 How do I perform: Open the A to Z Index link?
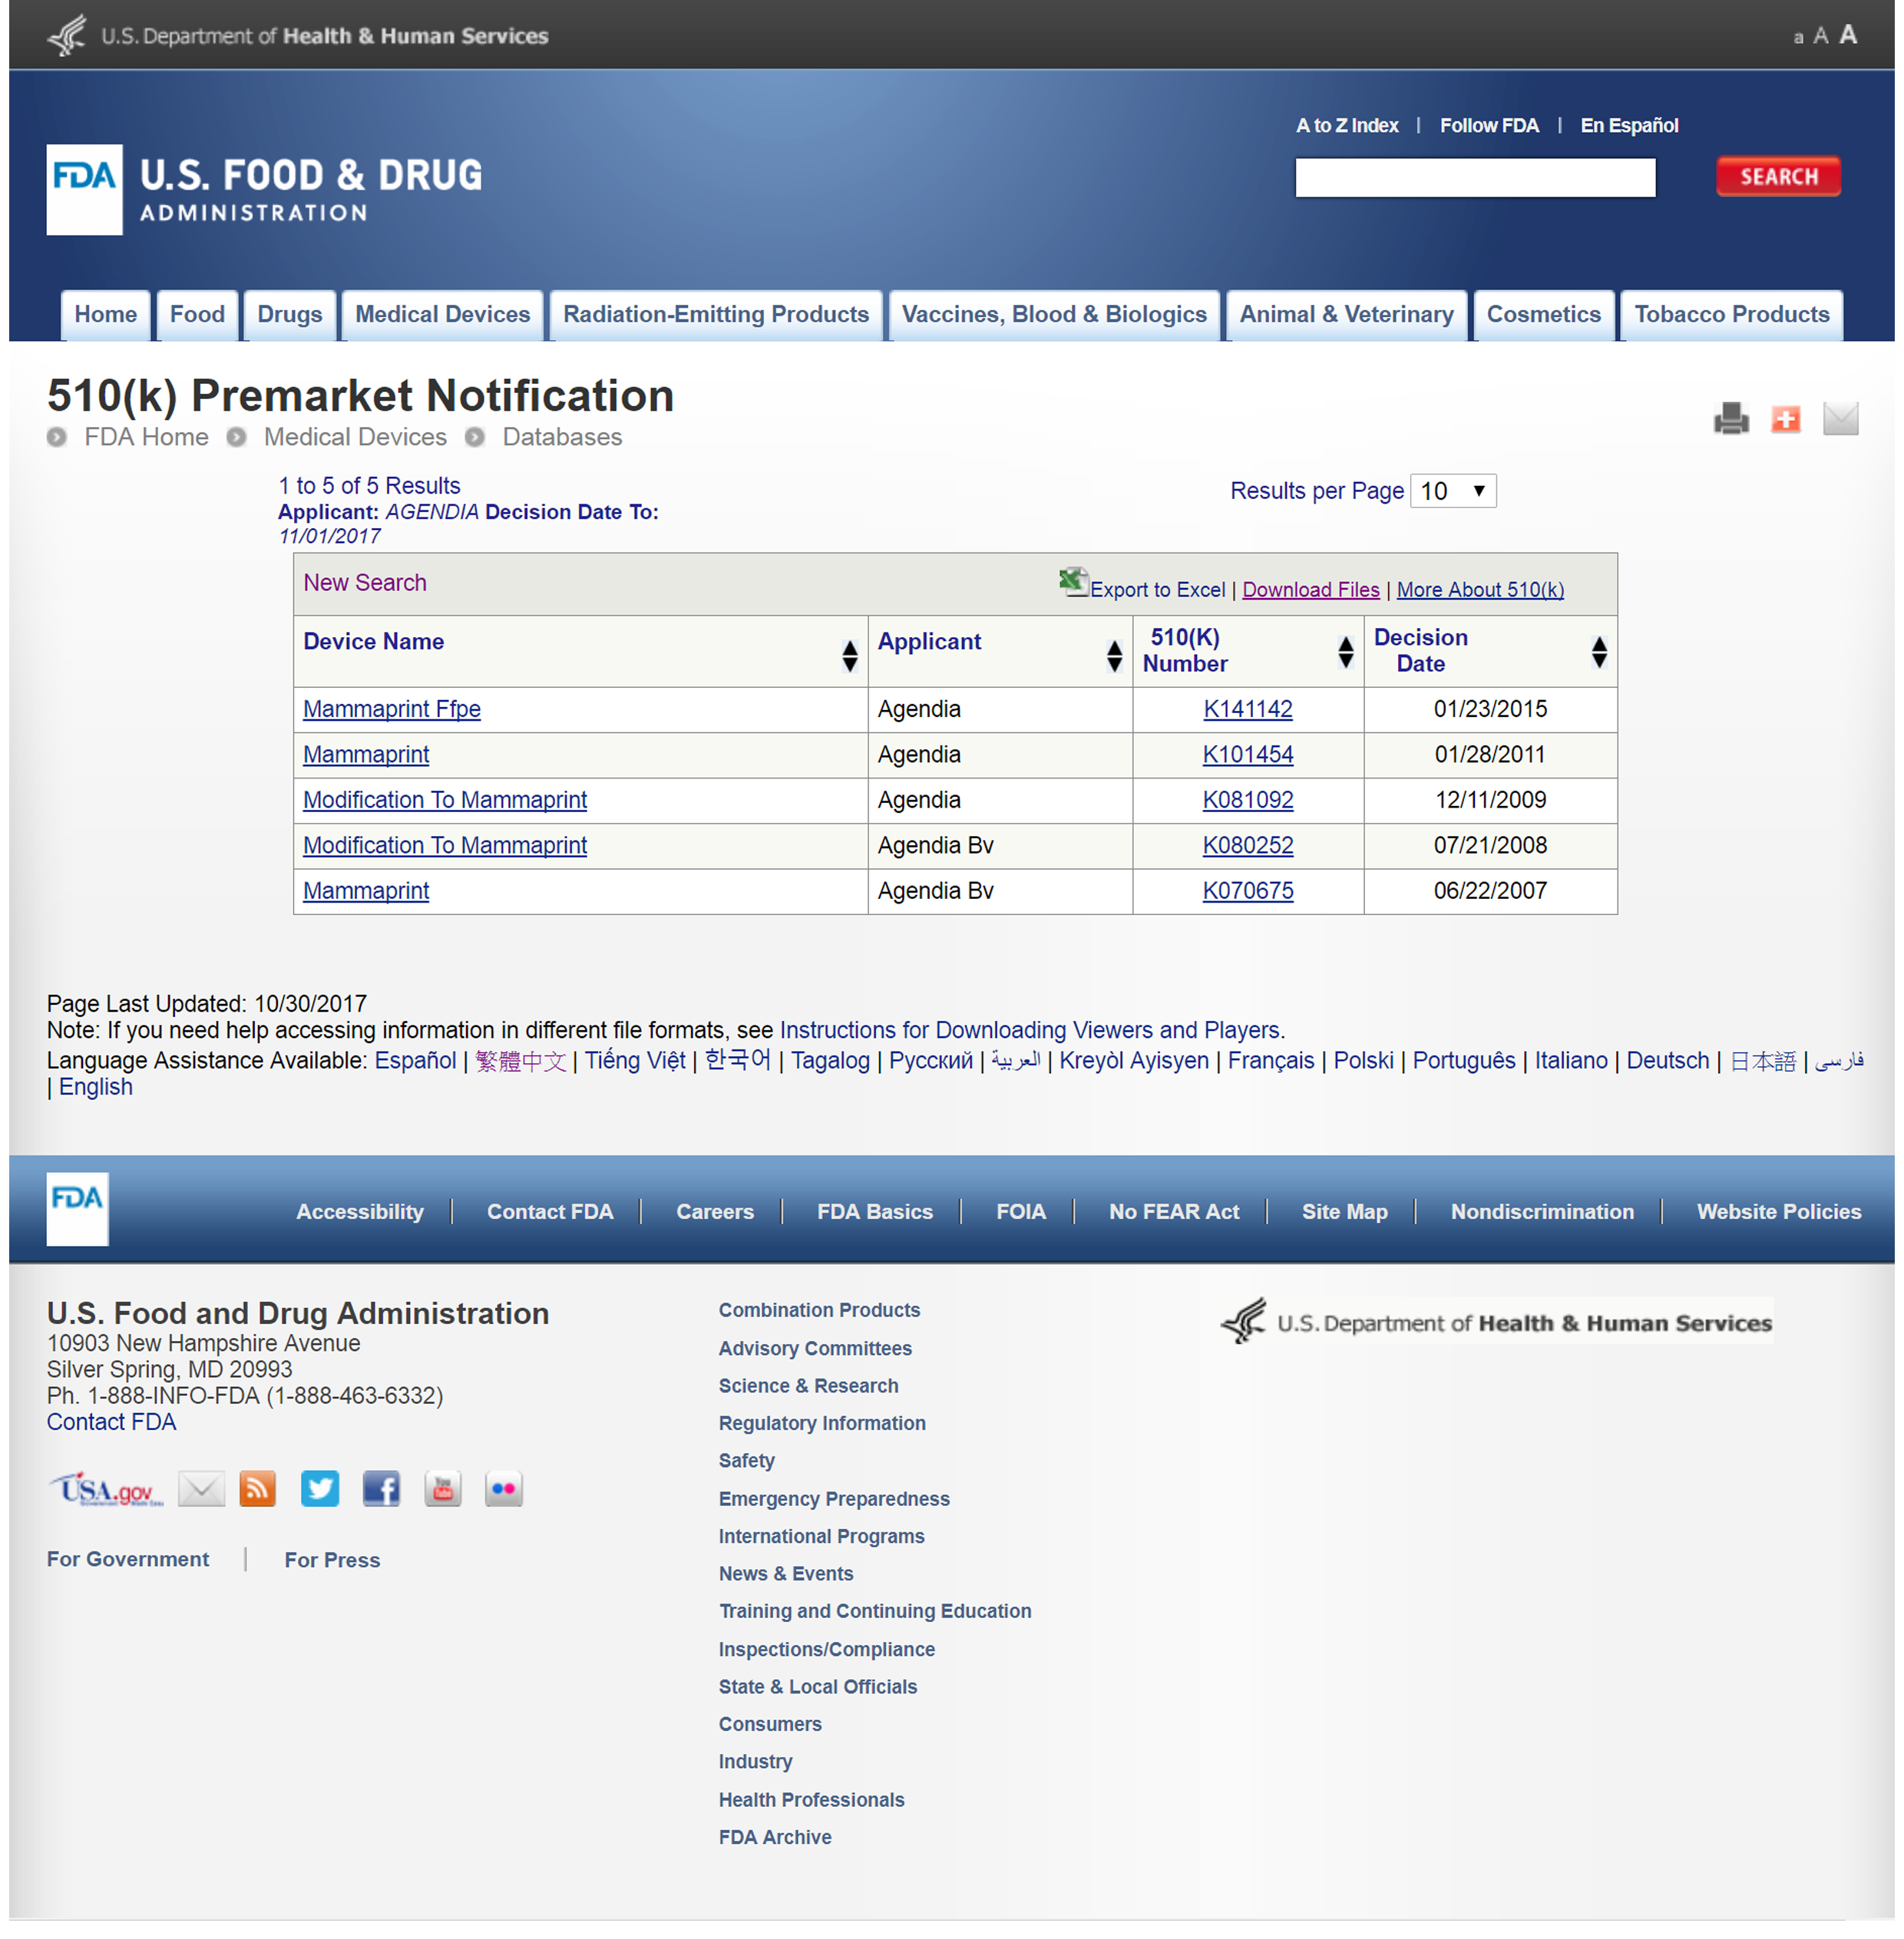(1347, 125)
